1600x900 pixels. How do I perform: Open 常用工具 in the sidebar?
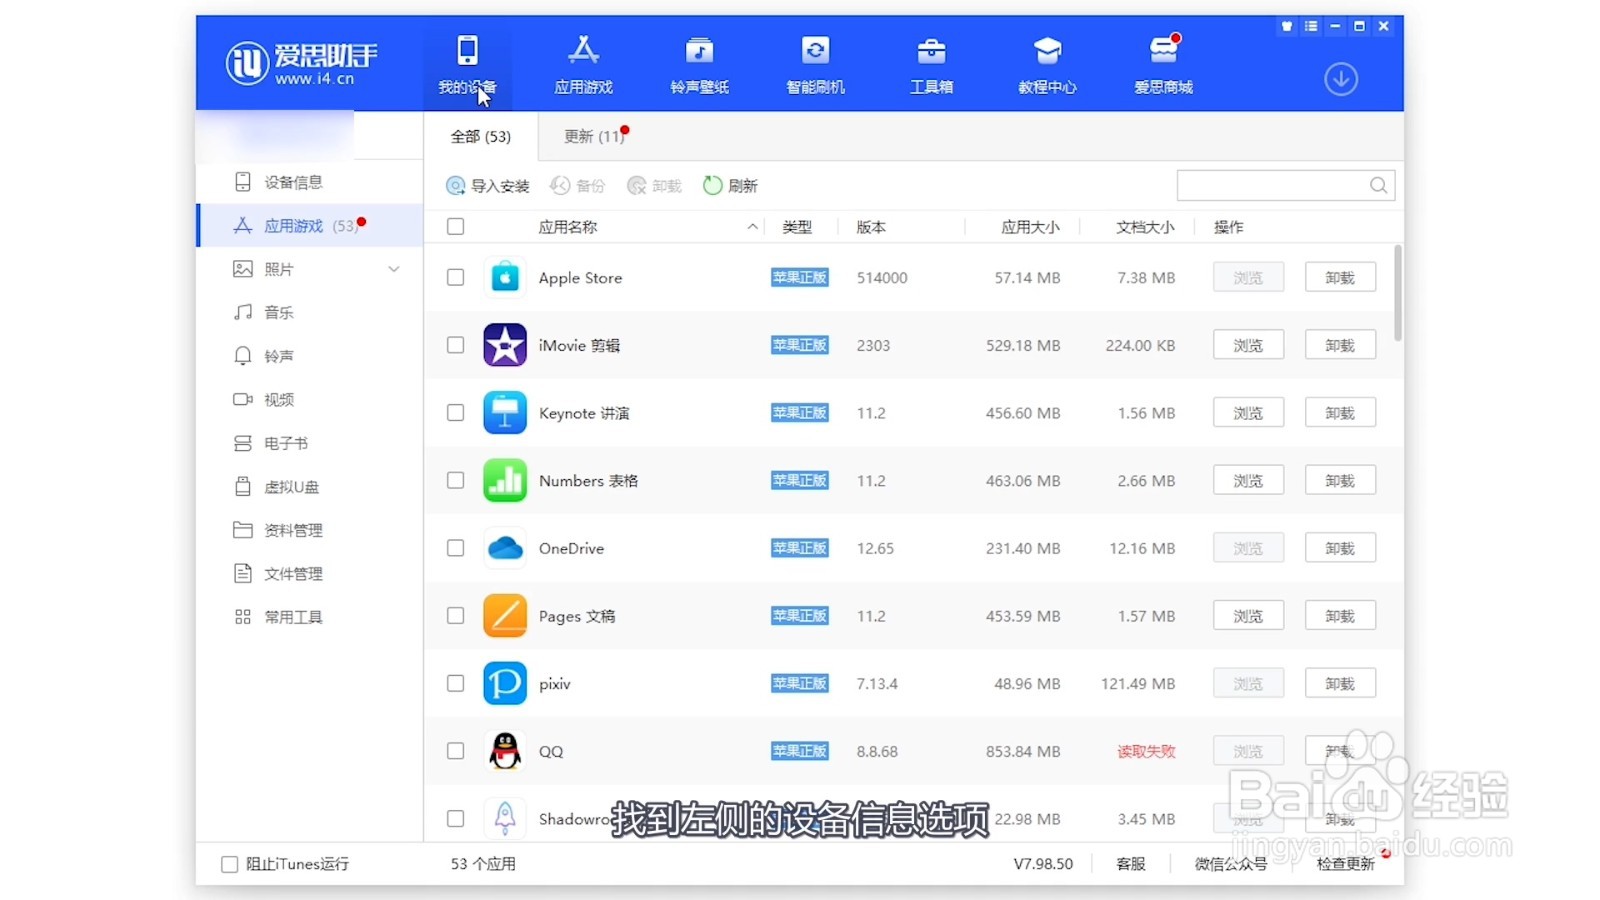click(310, 617)
